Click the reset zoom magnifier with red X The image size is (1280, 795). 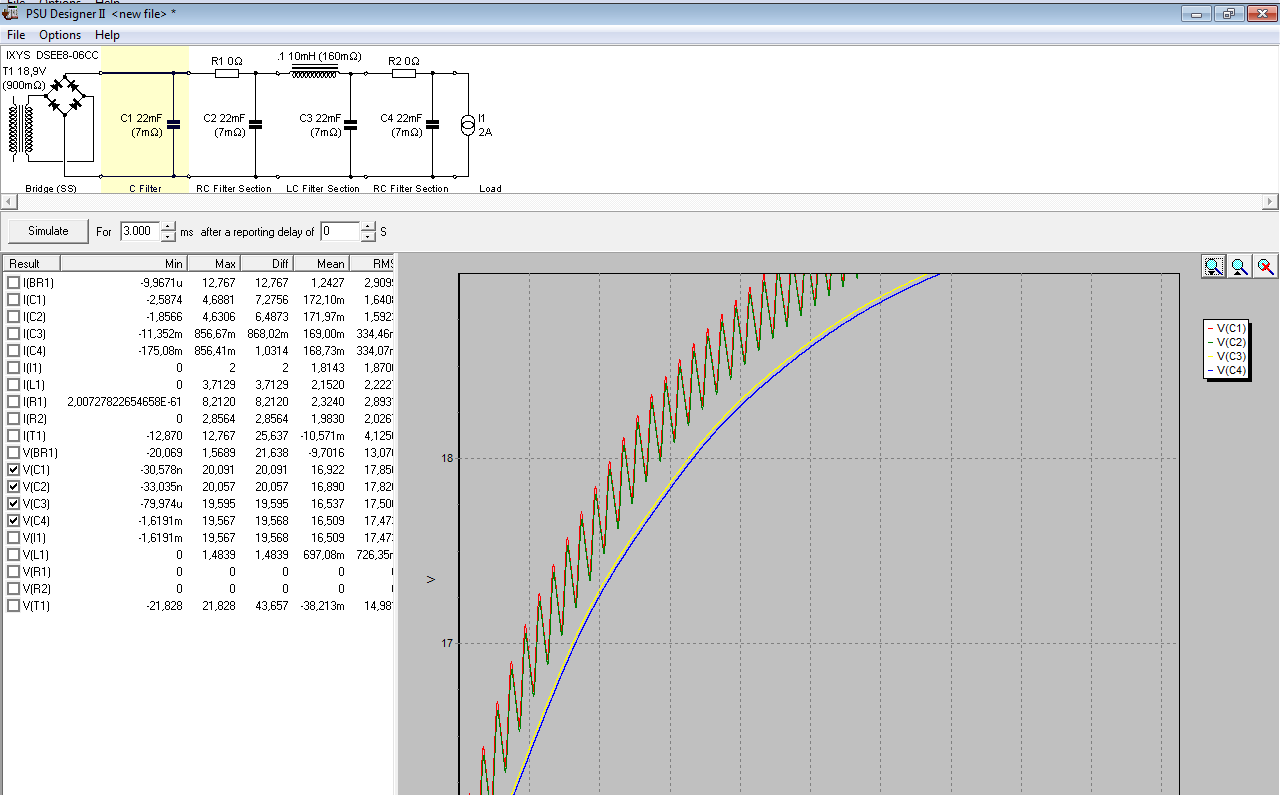(1265, 266)
